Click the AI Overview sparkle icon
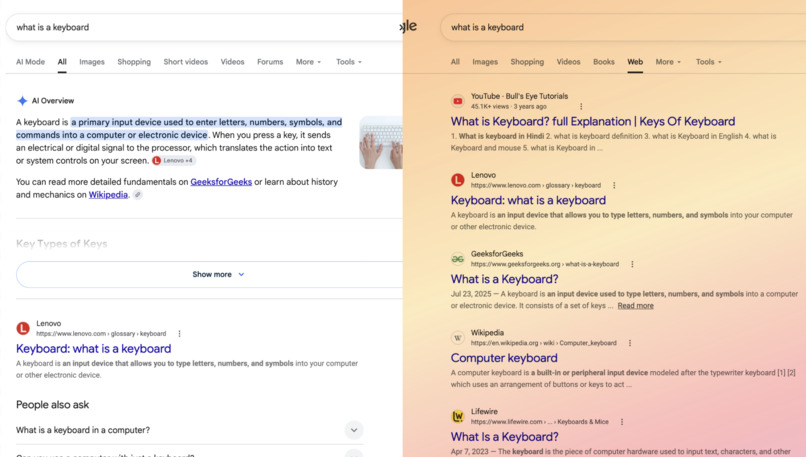806x457 pixels. tap(22, 101)
